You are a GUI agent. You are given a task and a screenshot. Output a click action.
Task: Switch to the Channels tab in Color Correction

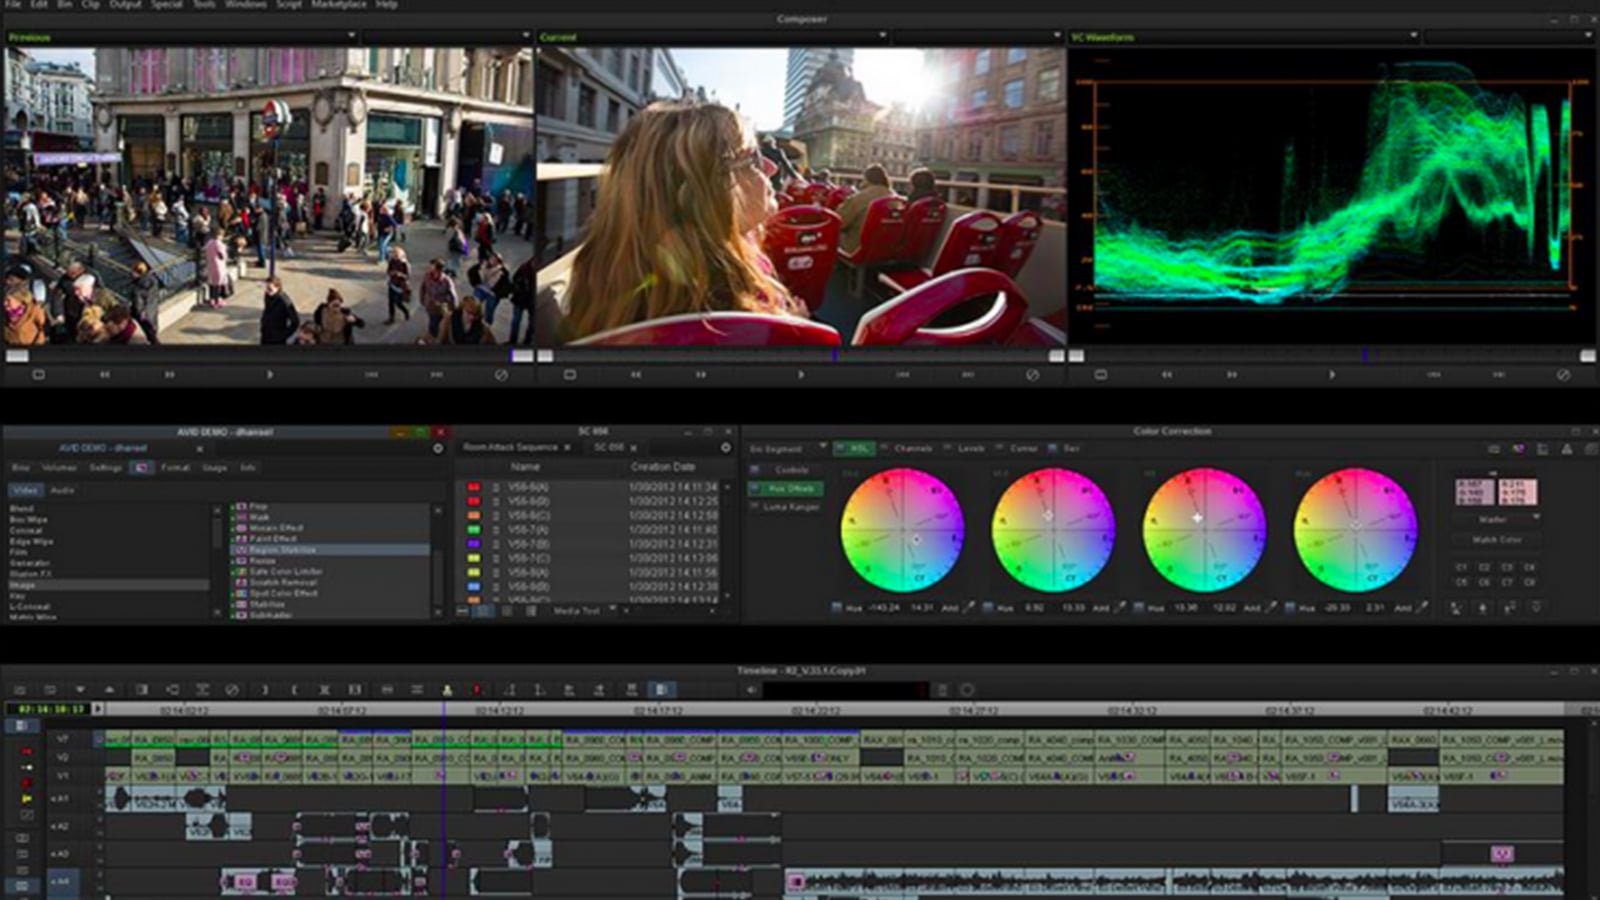[913, 448]
